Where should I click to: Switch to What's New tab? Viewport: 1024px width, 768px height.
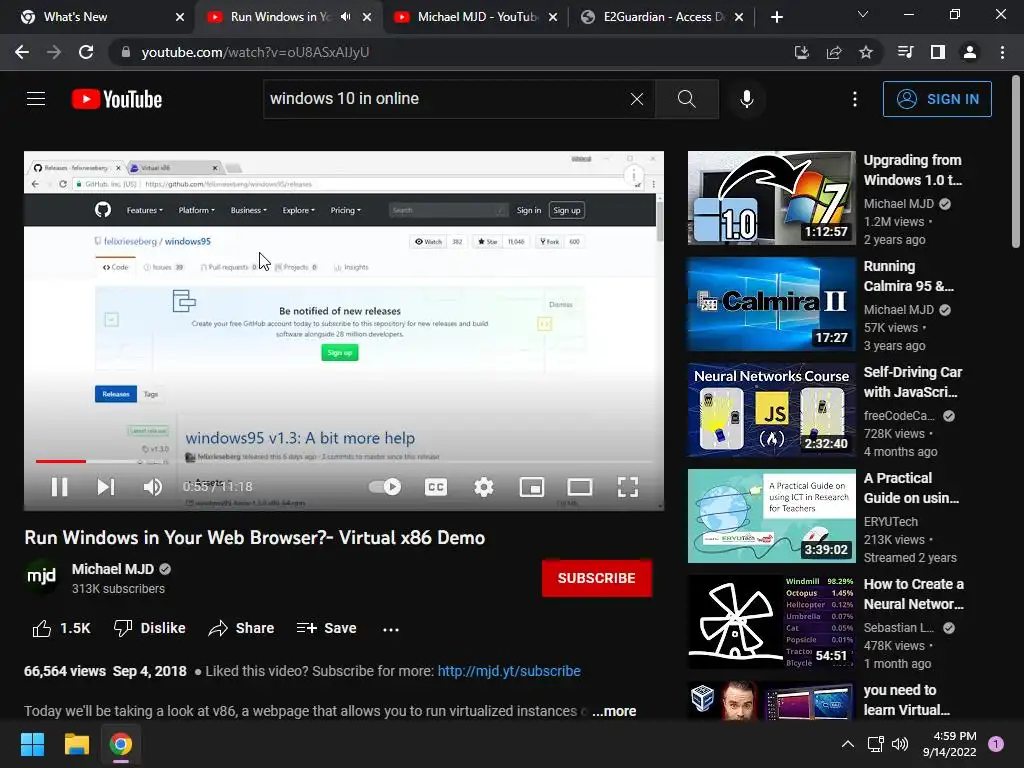click(x=98, y=17)
